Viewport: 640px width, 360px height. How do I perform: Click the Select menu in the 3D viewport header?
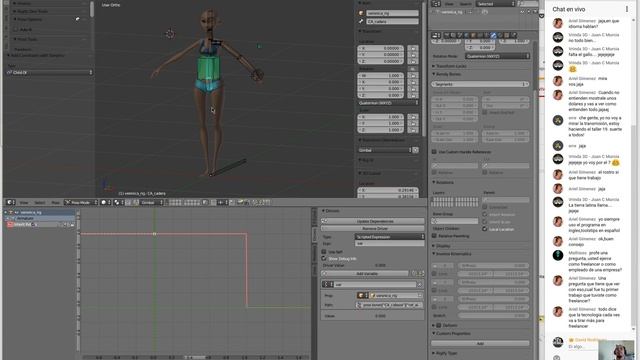(40, 202)
